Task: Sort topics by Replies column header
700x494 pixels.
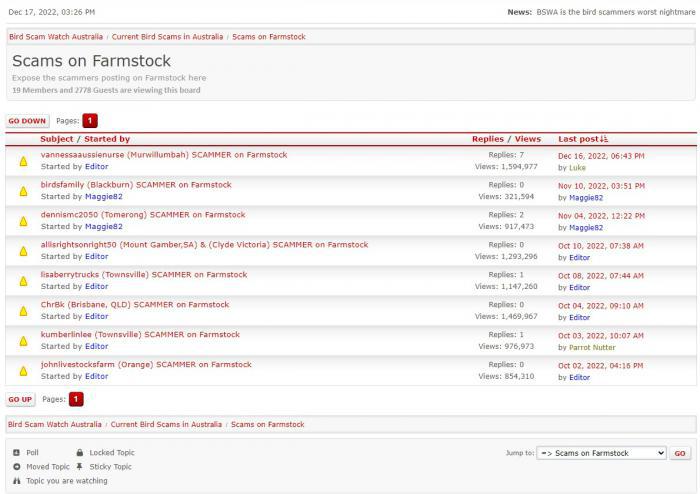Action: (x=487, y=139)
